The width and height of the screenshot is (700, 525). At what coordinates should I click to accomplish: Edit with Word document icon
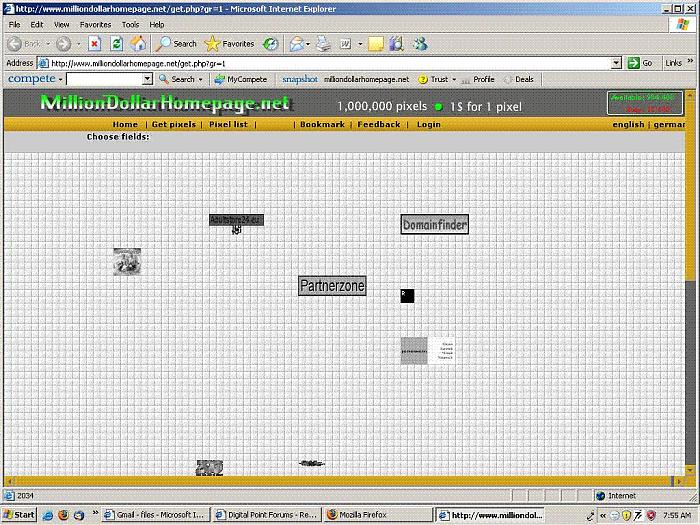[346, 44]
